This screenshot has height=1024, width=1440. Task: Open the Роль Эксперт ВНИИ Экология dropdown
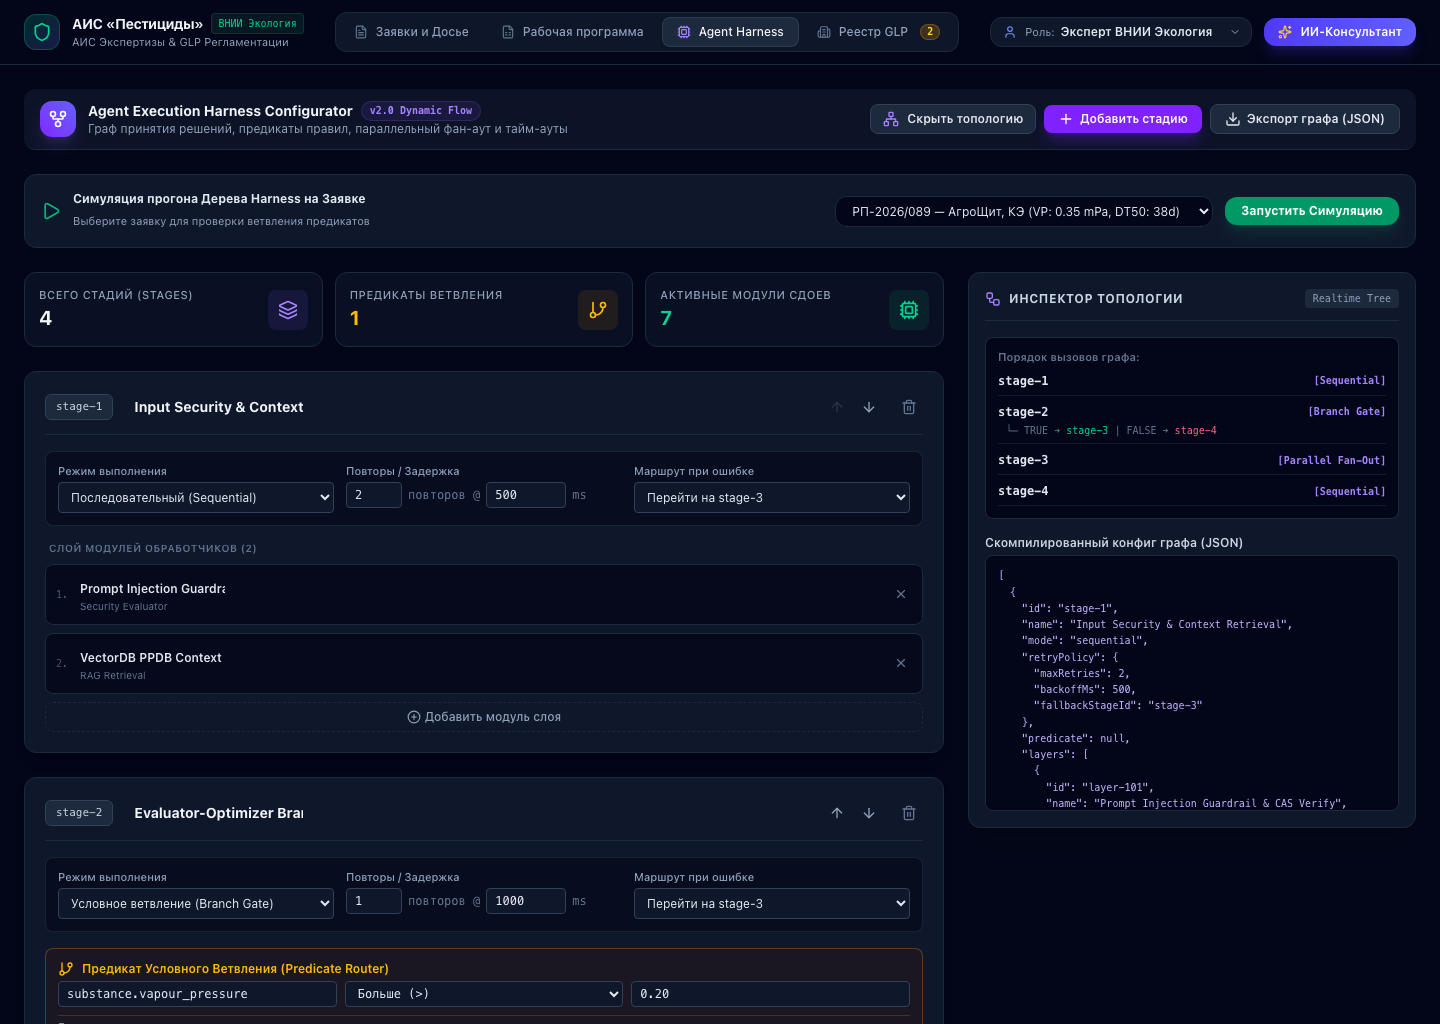(1121, 32)
